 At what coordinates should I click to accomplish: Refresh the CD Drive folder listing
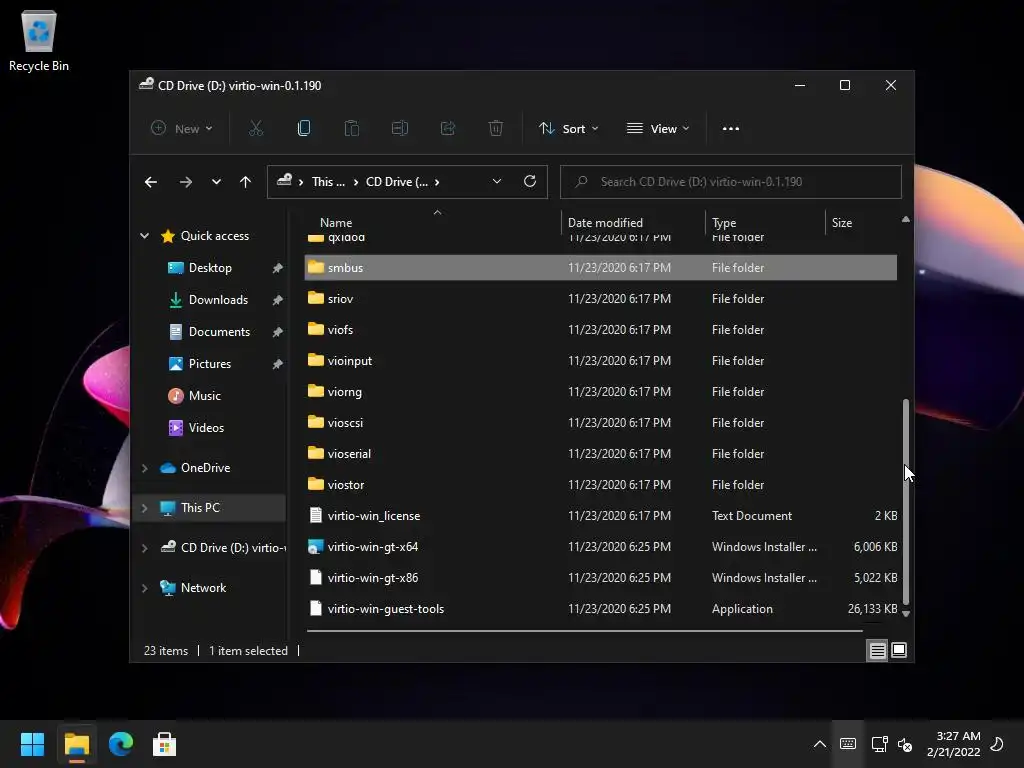coord(530,182)
